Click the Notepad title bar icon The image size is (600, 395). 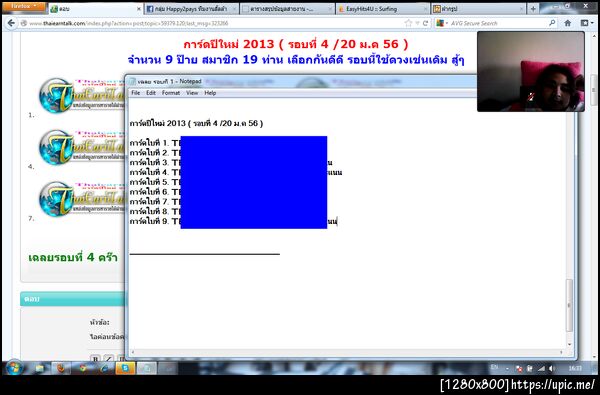(132, 82)
